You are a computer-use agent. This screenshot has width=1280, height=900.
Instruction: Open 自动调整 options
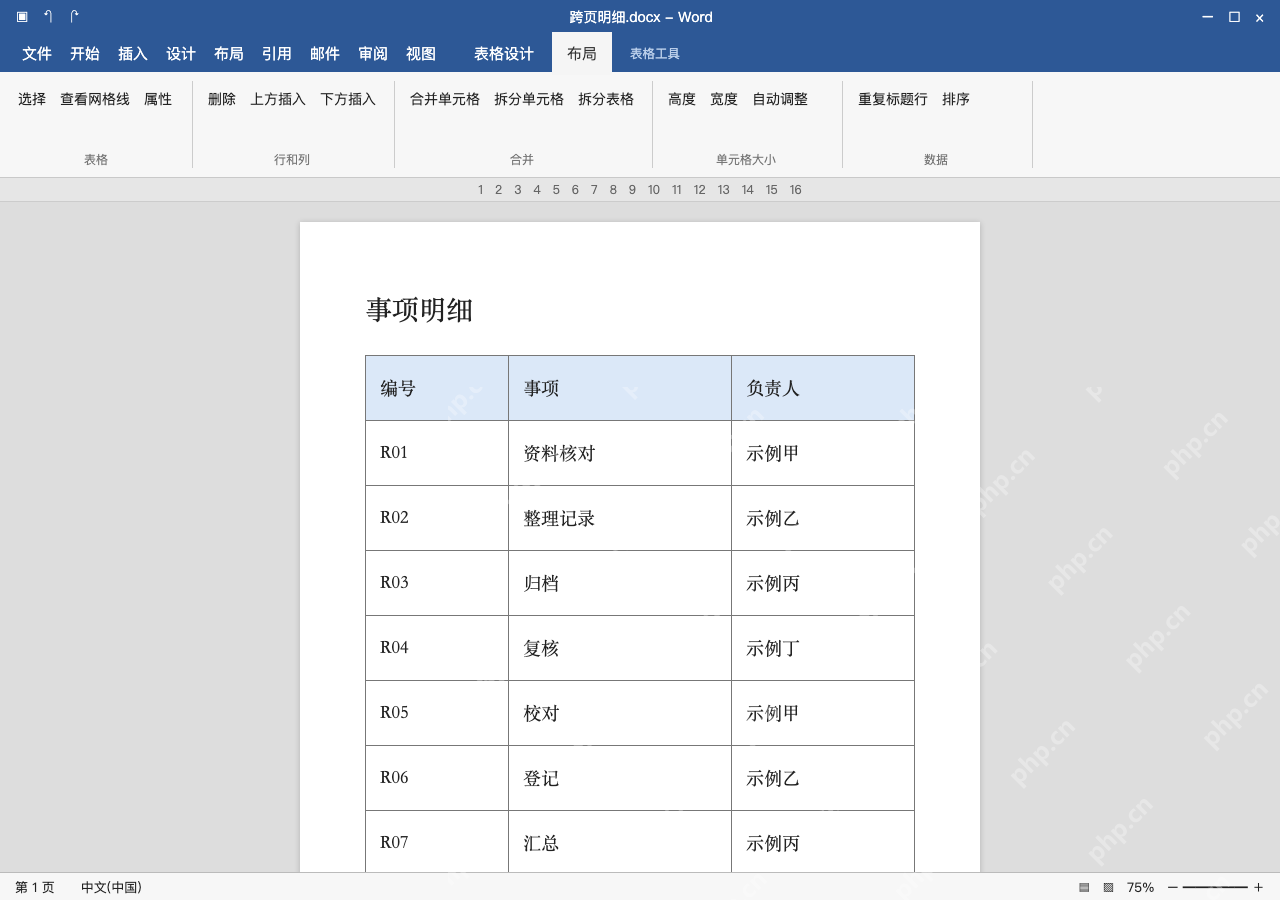click(780, 99)
